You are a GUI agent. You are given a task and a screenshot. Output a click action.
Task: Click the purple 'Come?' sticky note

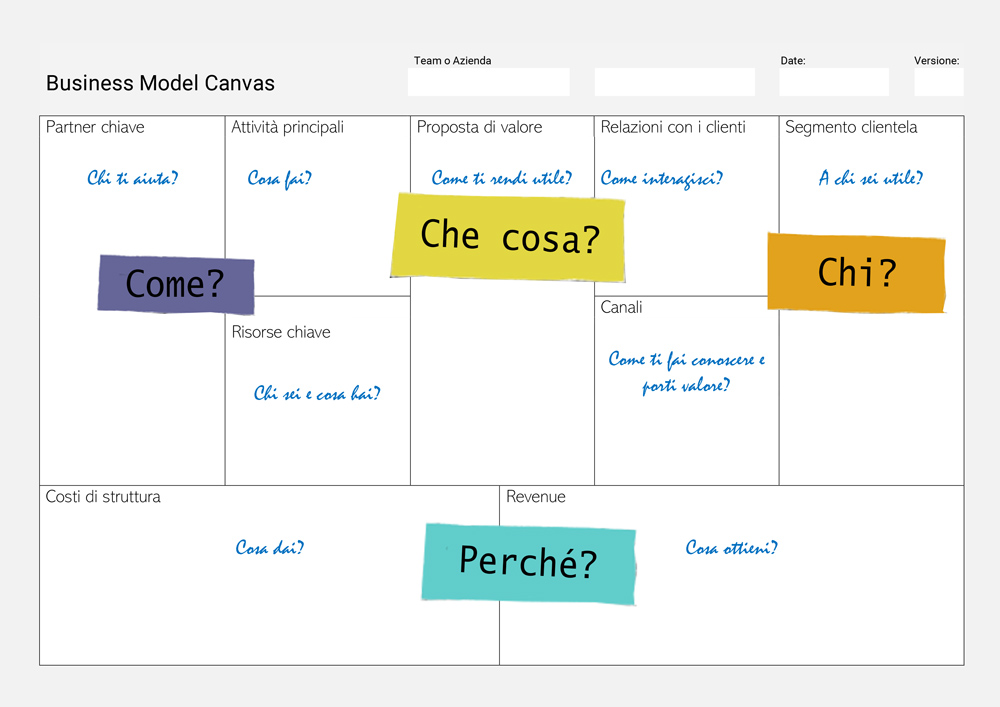tap(176, 284)
